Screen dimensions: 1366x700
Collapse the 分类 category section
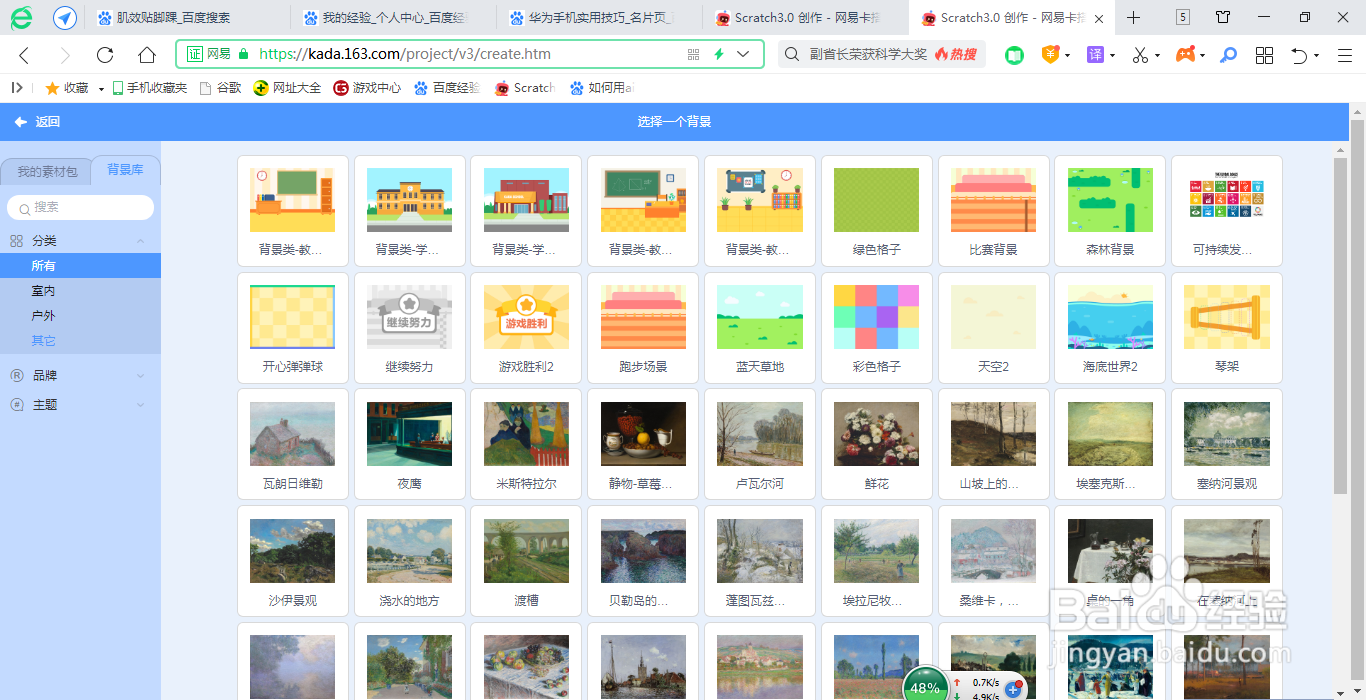[140, 241]
